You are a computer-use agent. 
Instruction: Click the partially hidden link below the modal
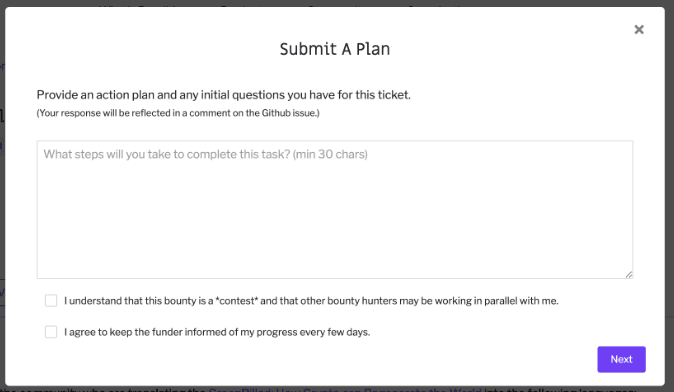344,389
